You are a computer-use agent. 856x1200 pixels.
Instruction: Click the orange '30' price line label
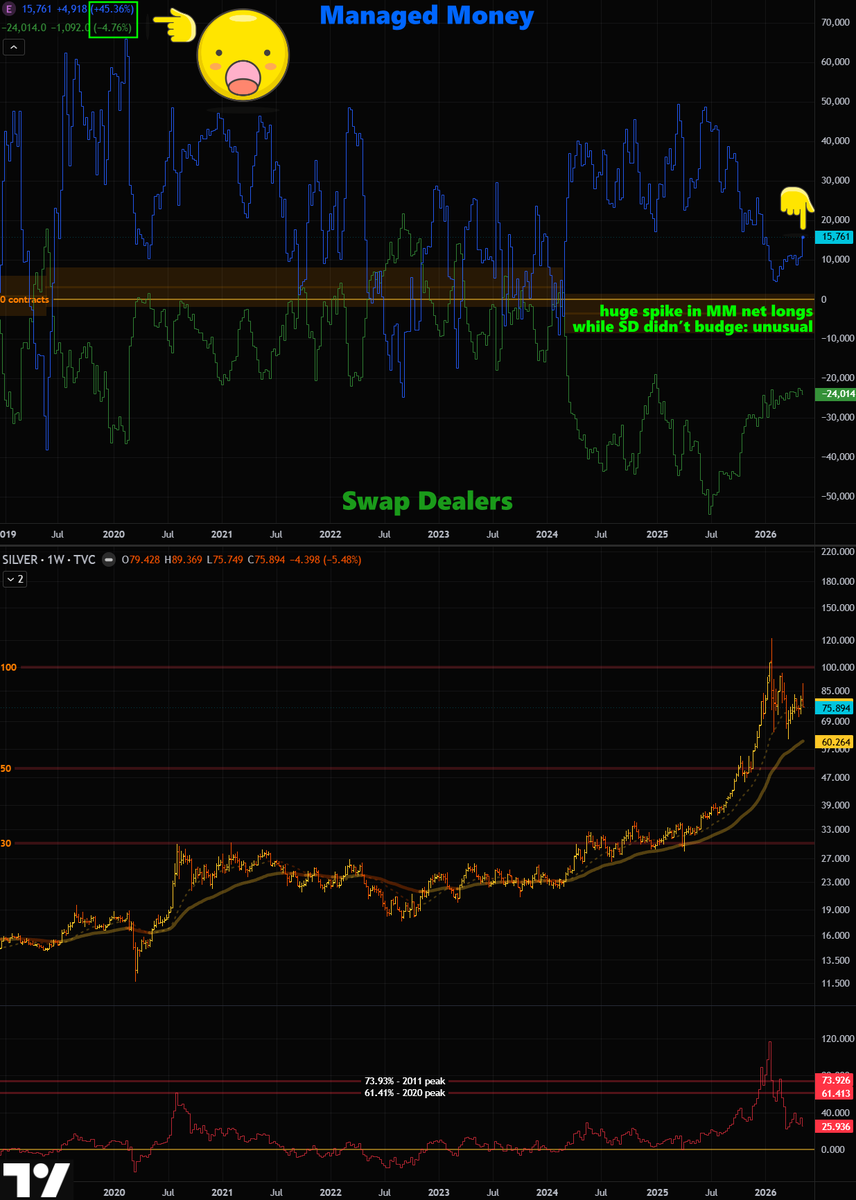[6, 843]
